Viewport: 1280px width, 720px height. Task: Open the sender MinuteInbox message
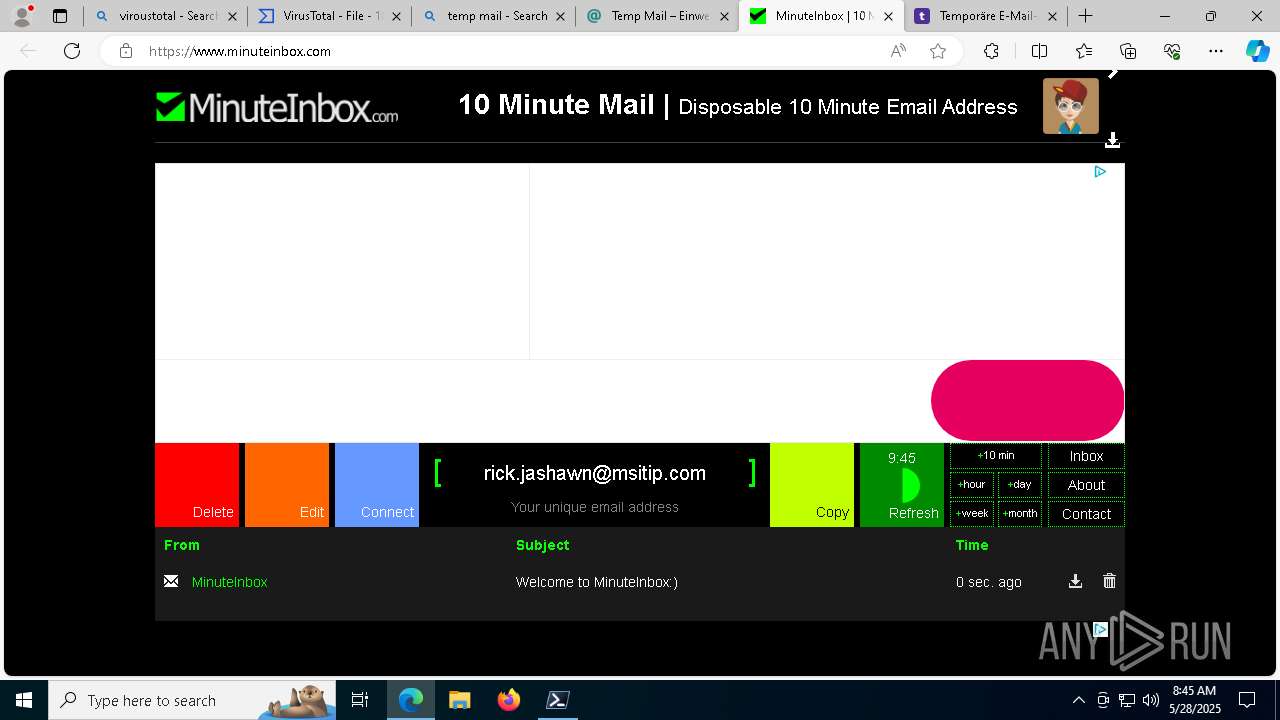tap(229, 582)
